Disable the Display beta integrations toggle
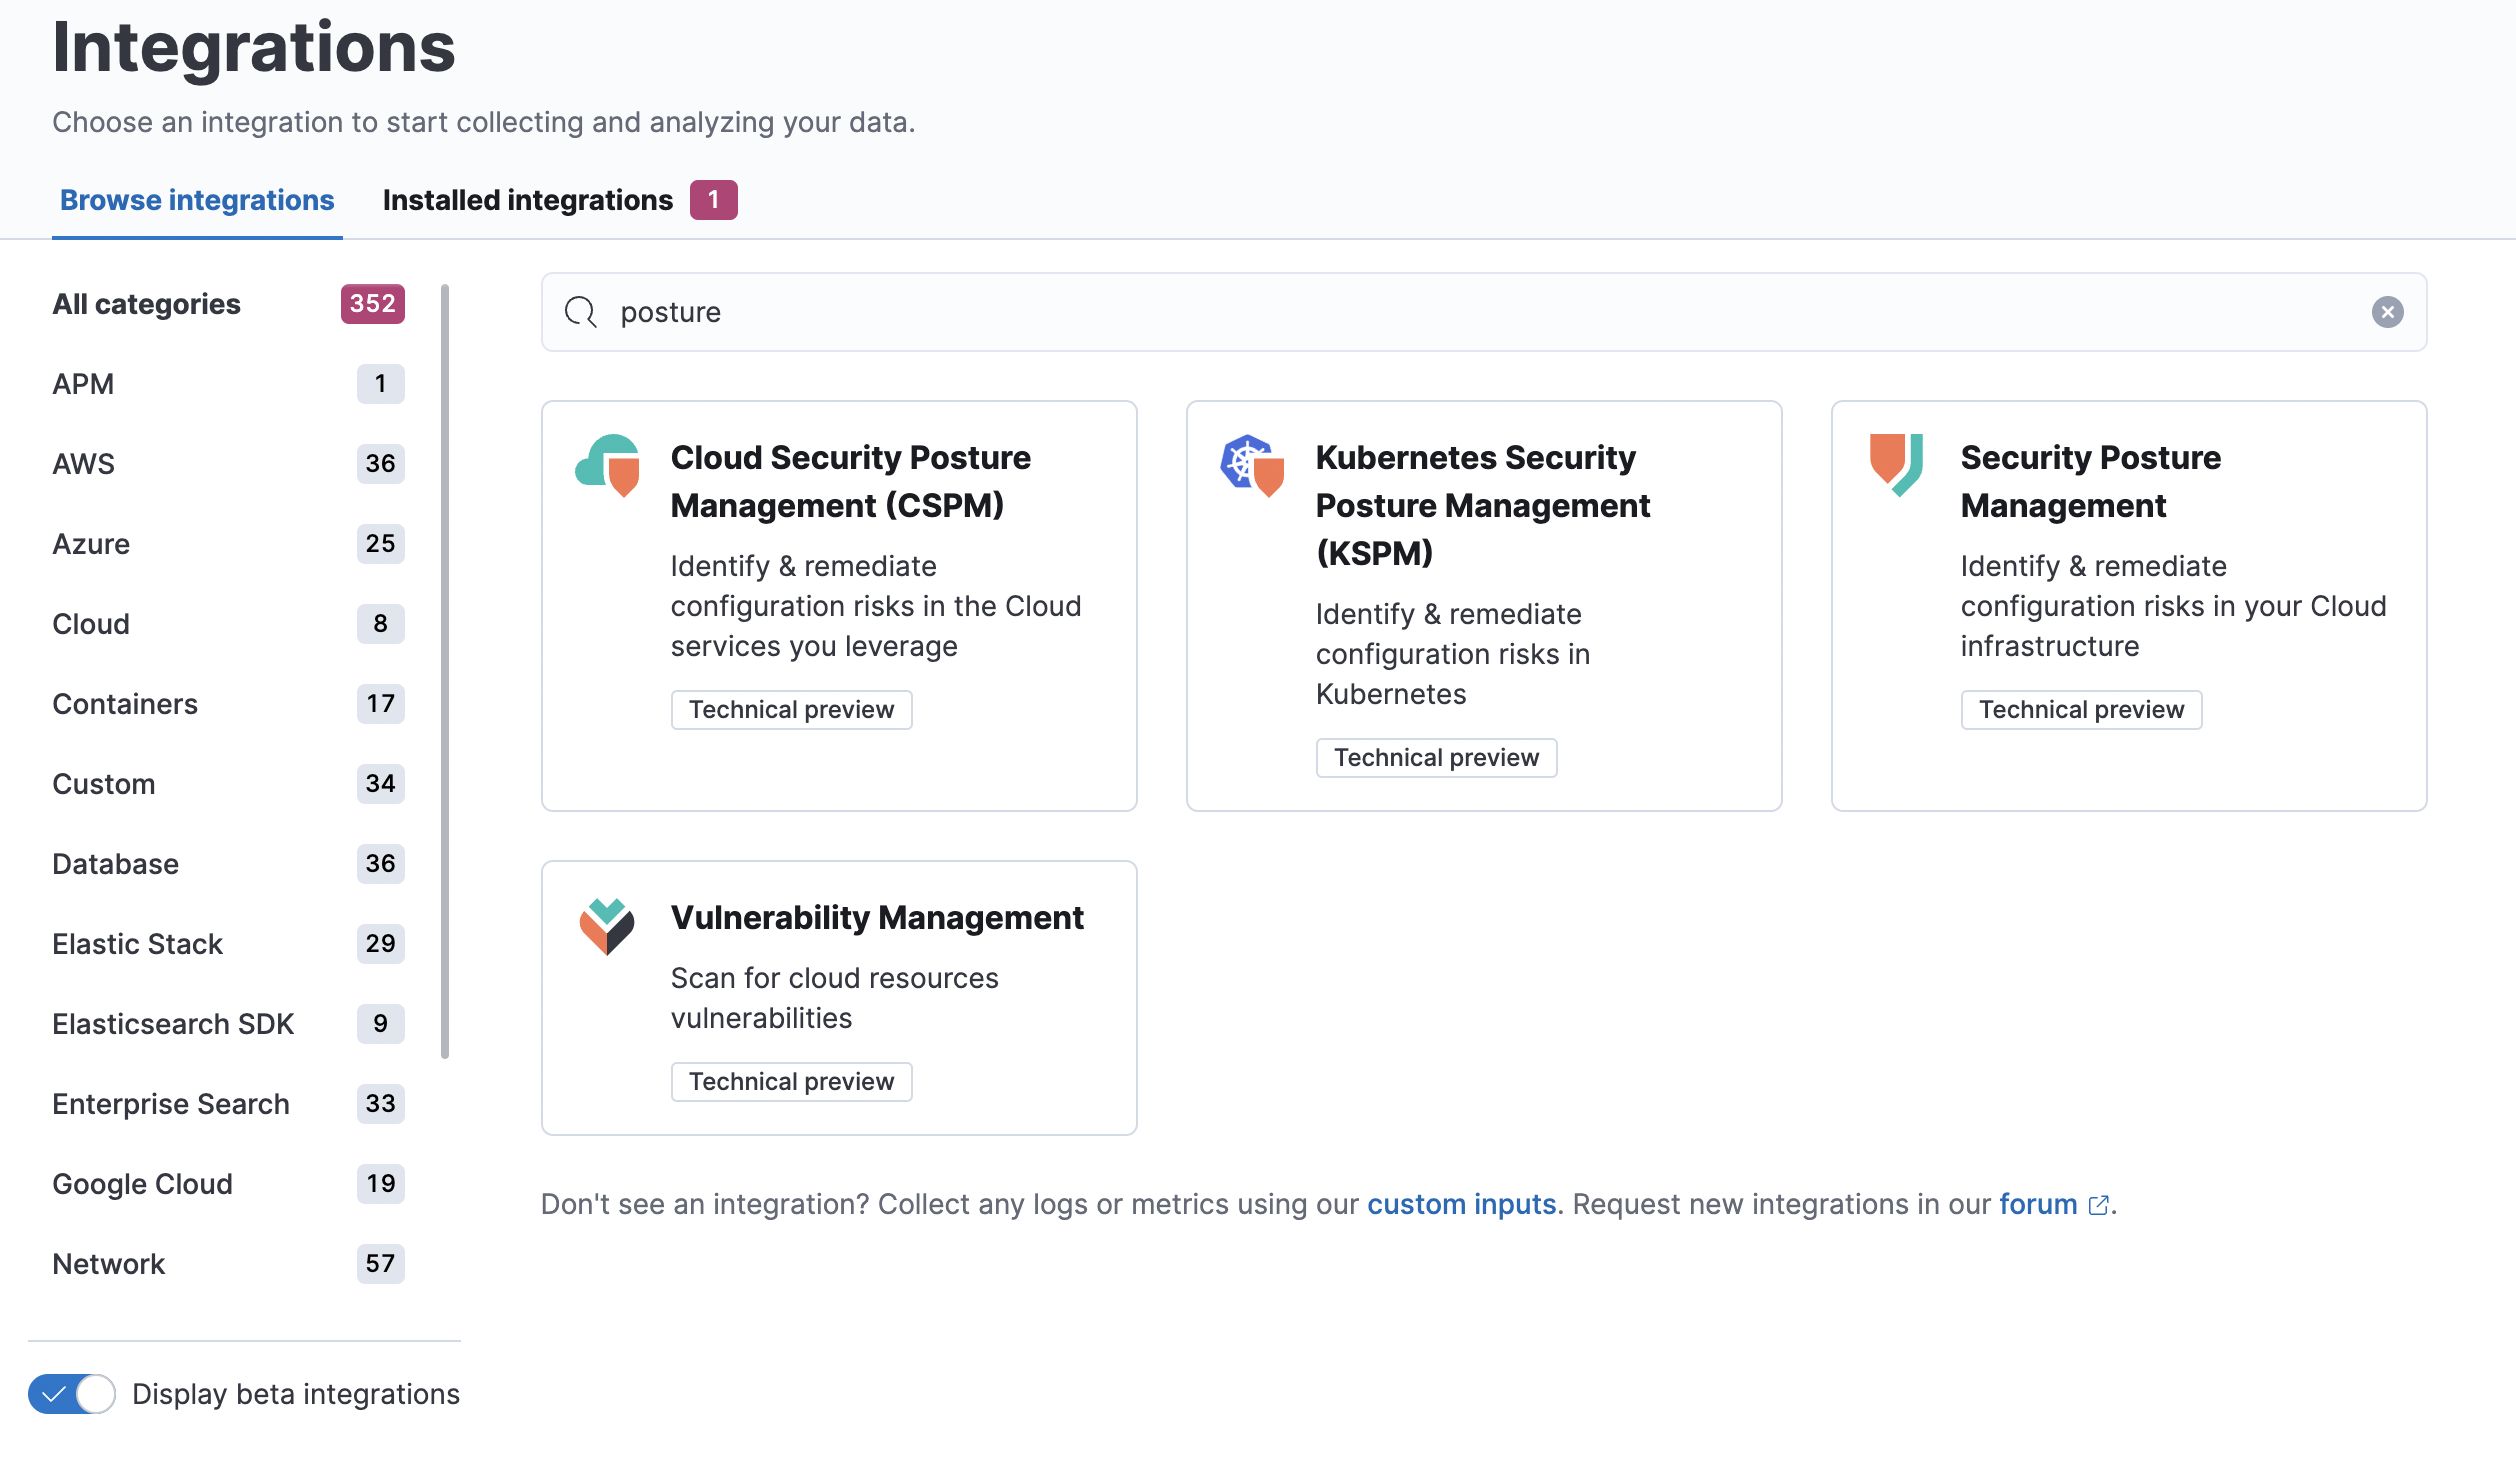The image size is (2516, 1462). point(72,1393)
